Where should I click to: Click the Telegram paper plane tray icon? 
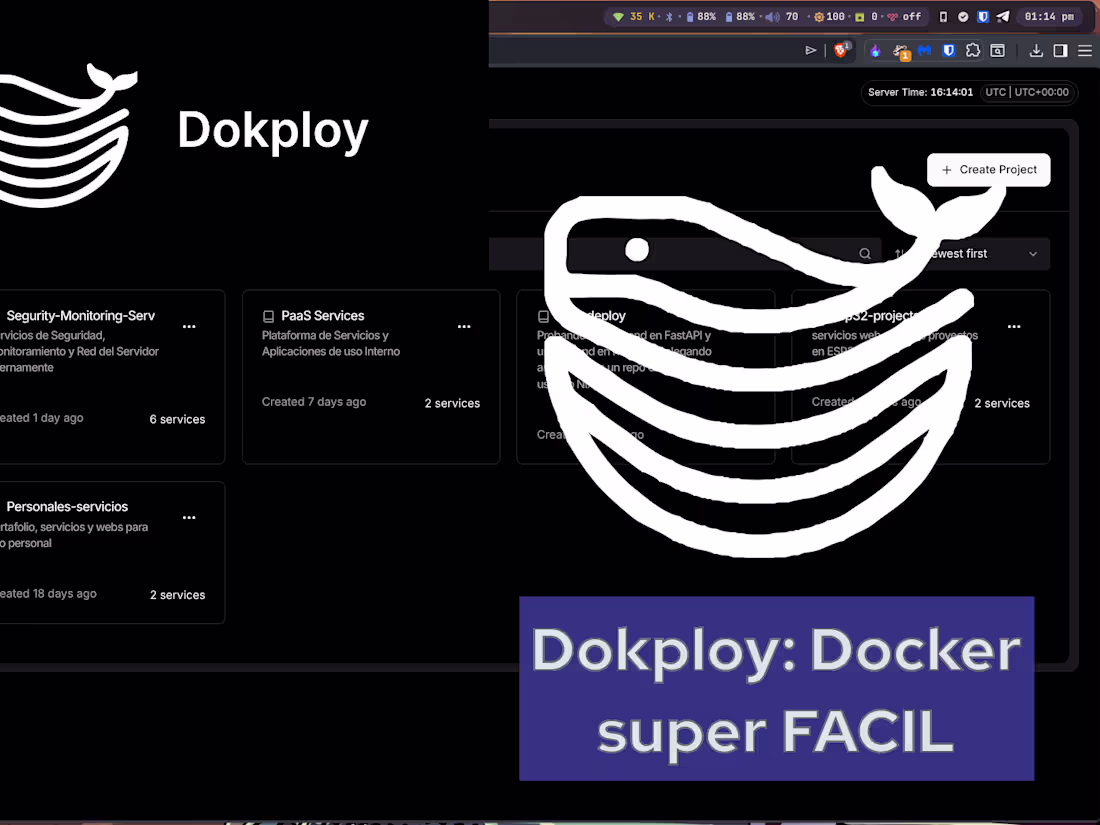coord(1003,16)
